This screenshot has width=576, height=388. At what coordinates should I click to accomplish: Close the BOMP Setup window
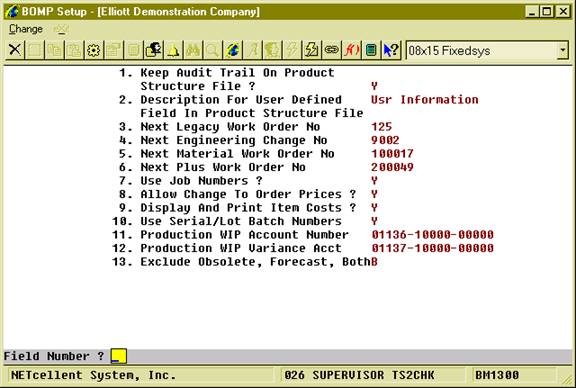point(563,12)
